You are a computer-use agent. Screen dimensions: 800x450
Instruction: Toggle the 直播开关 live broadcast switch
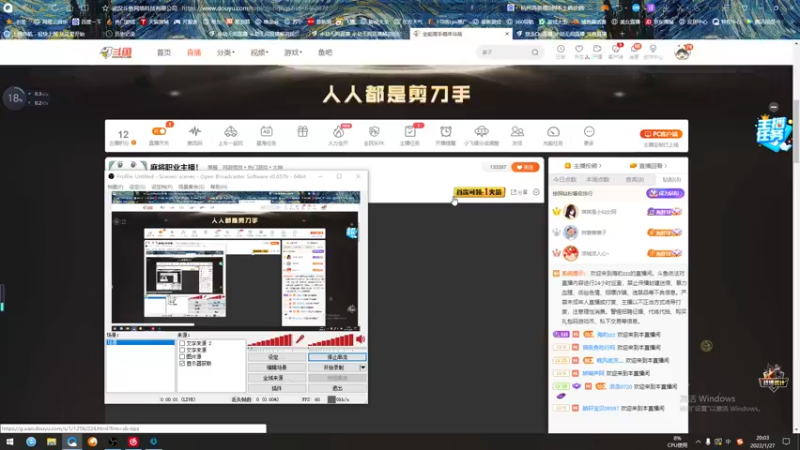click(x=159, y=132)
